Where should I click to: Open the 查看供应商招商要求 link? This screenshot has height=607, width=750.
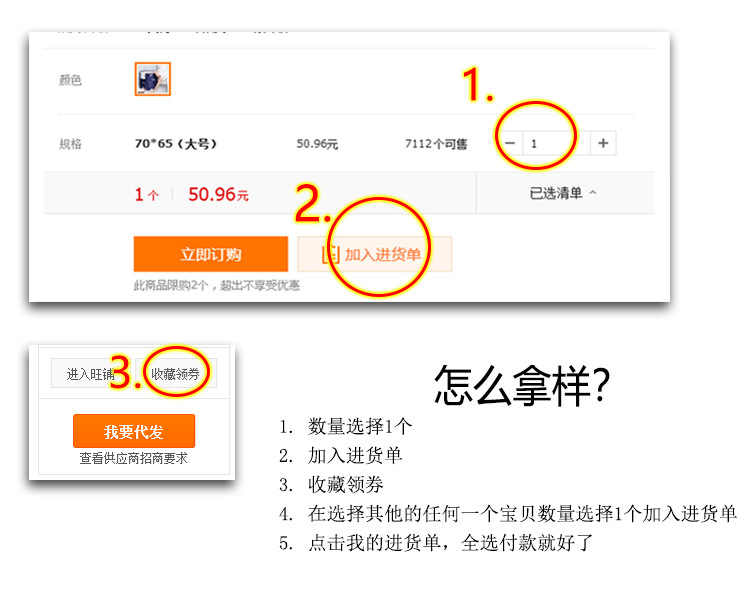(x=133, y=458)
